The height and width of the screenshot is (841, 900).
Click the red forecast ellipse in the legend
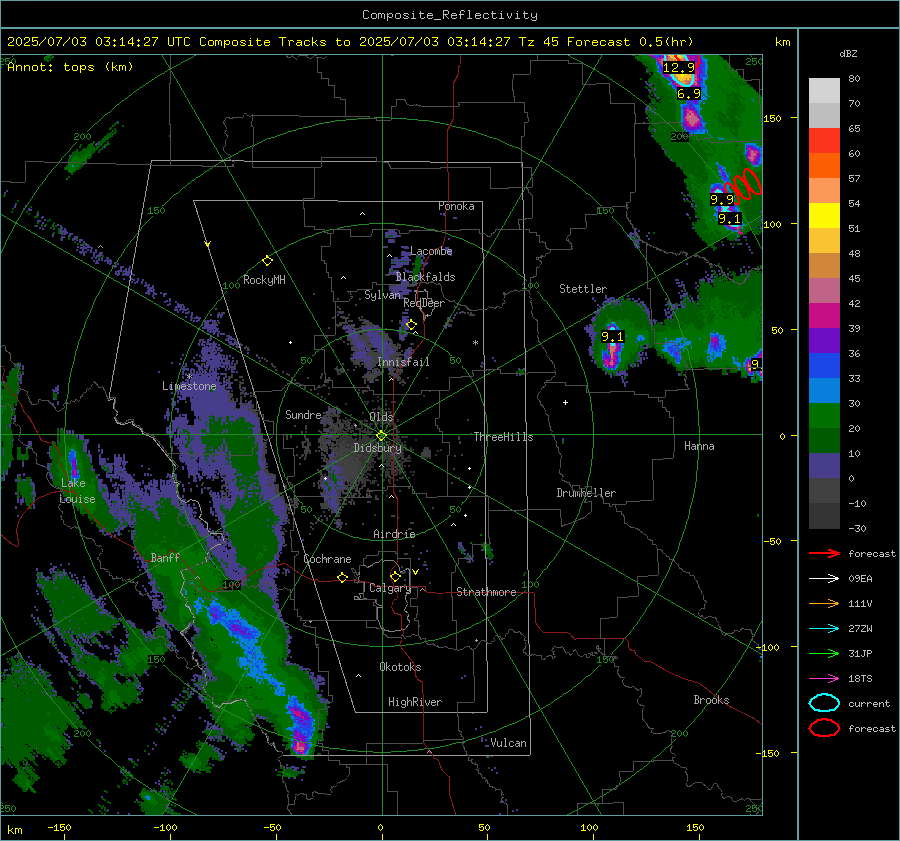click(824, 728)
